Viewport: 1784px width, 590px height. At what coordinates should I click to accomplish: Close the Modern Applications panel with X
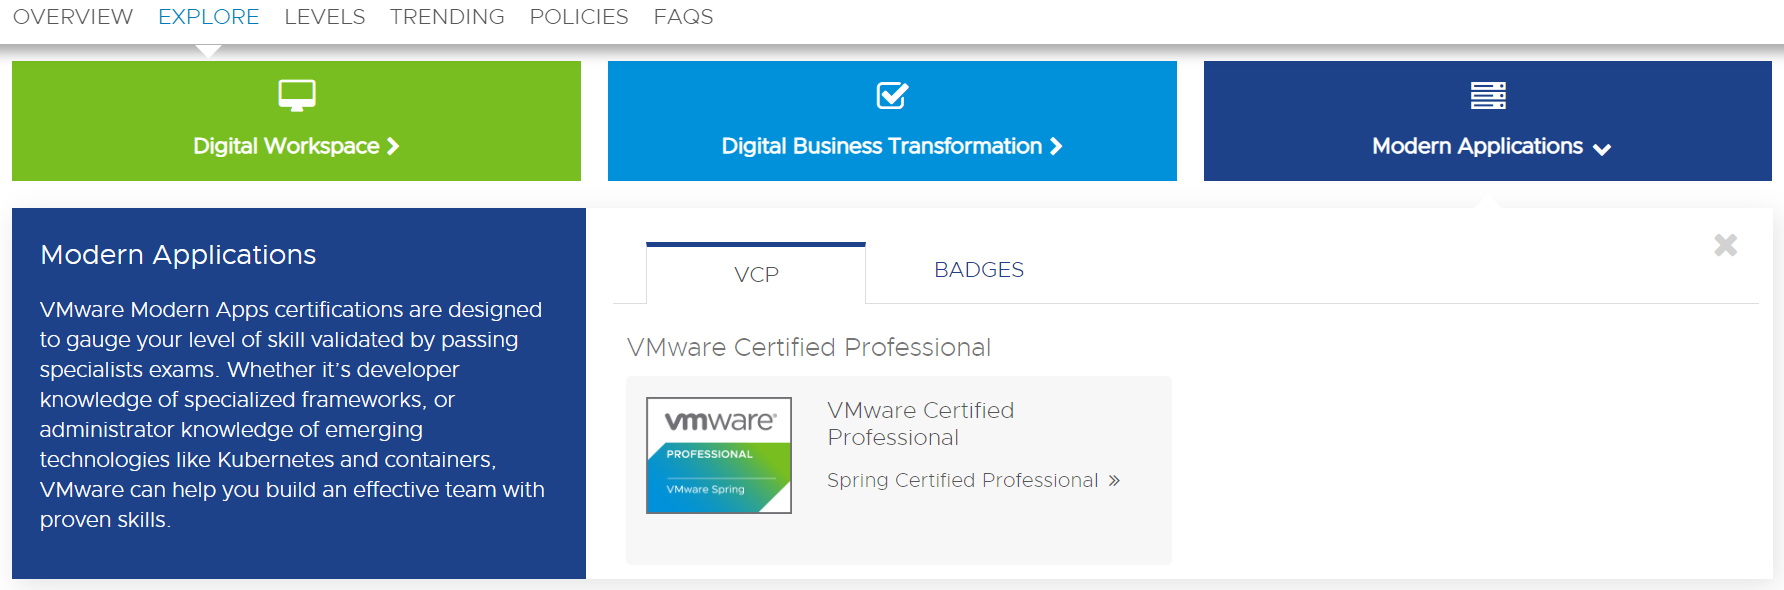[1725, 245]
